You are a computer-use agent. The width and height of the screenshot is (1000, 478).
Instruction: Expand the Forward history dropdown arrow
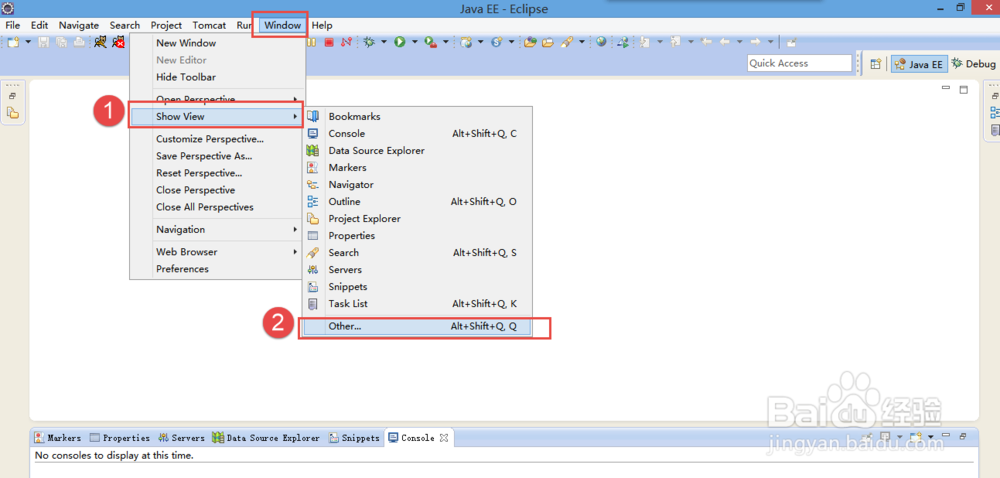(770, 42)
